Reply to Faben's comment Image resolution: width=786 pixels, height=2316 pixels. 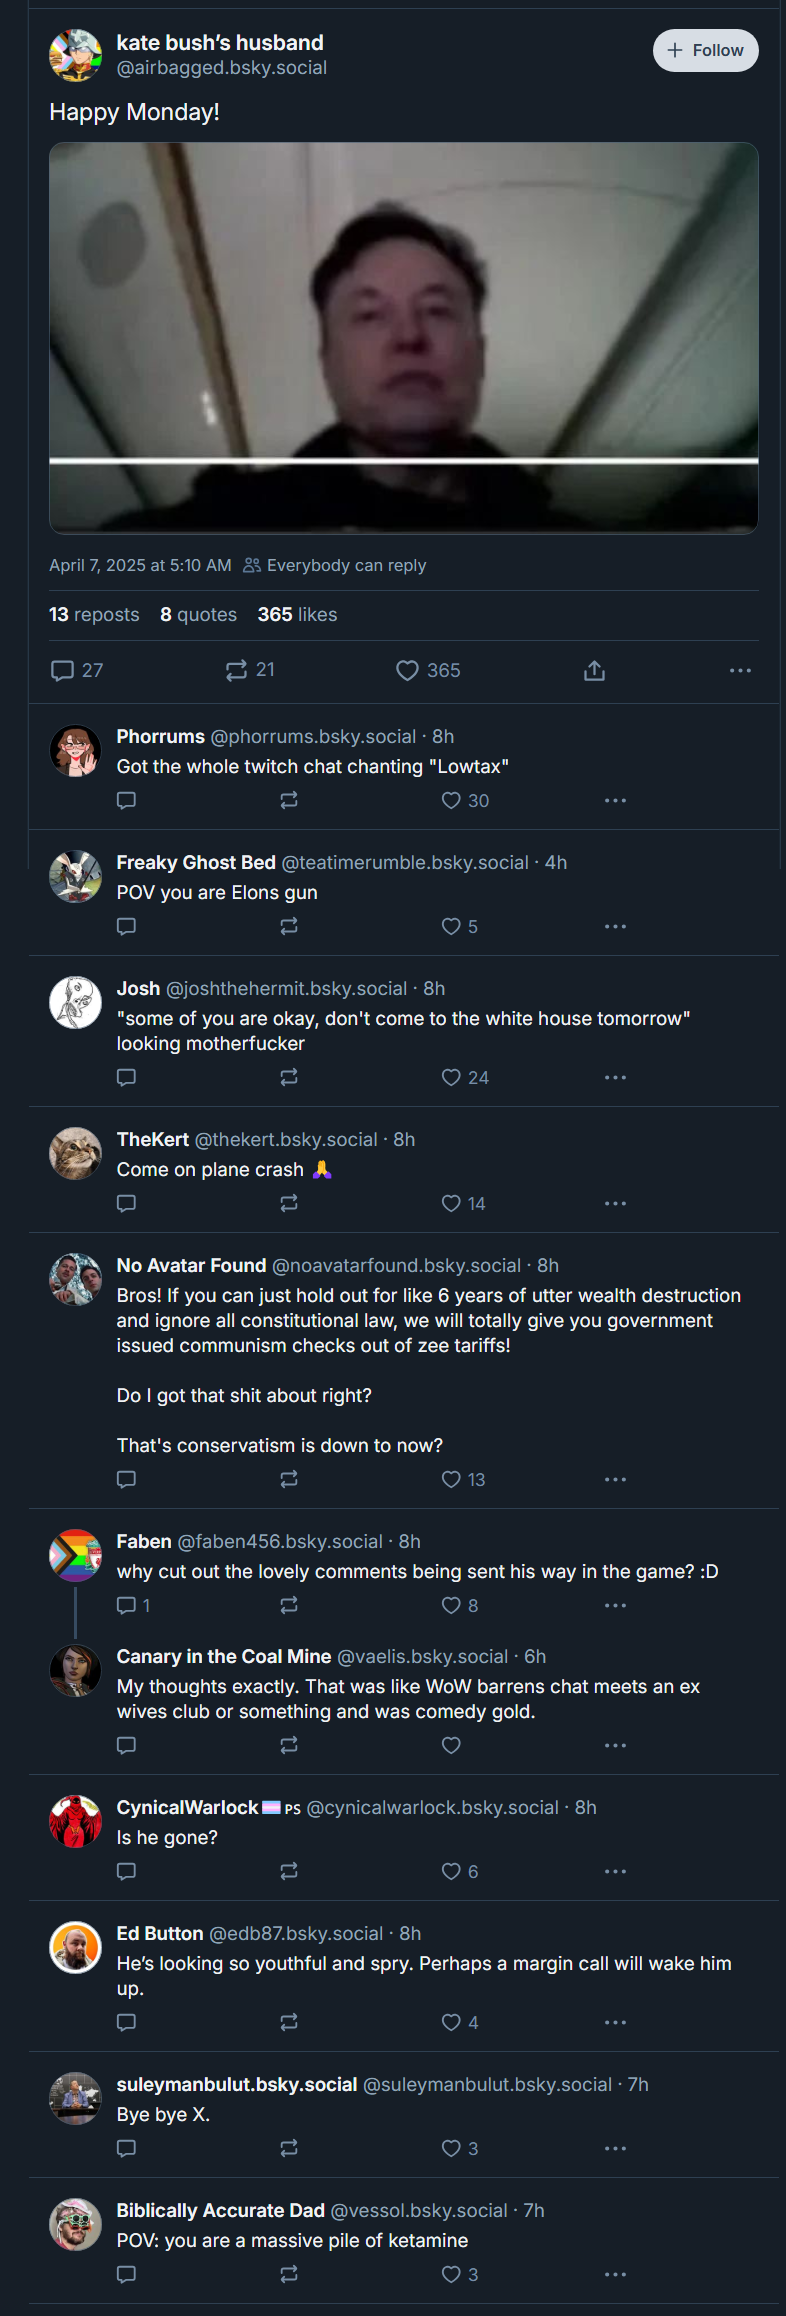pyautogui.click(x=133, y=1605)
